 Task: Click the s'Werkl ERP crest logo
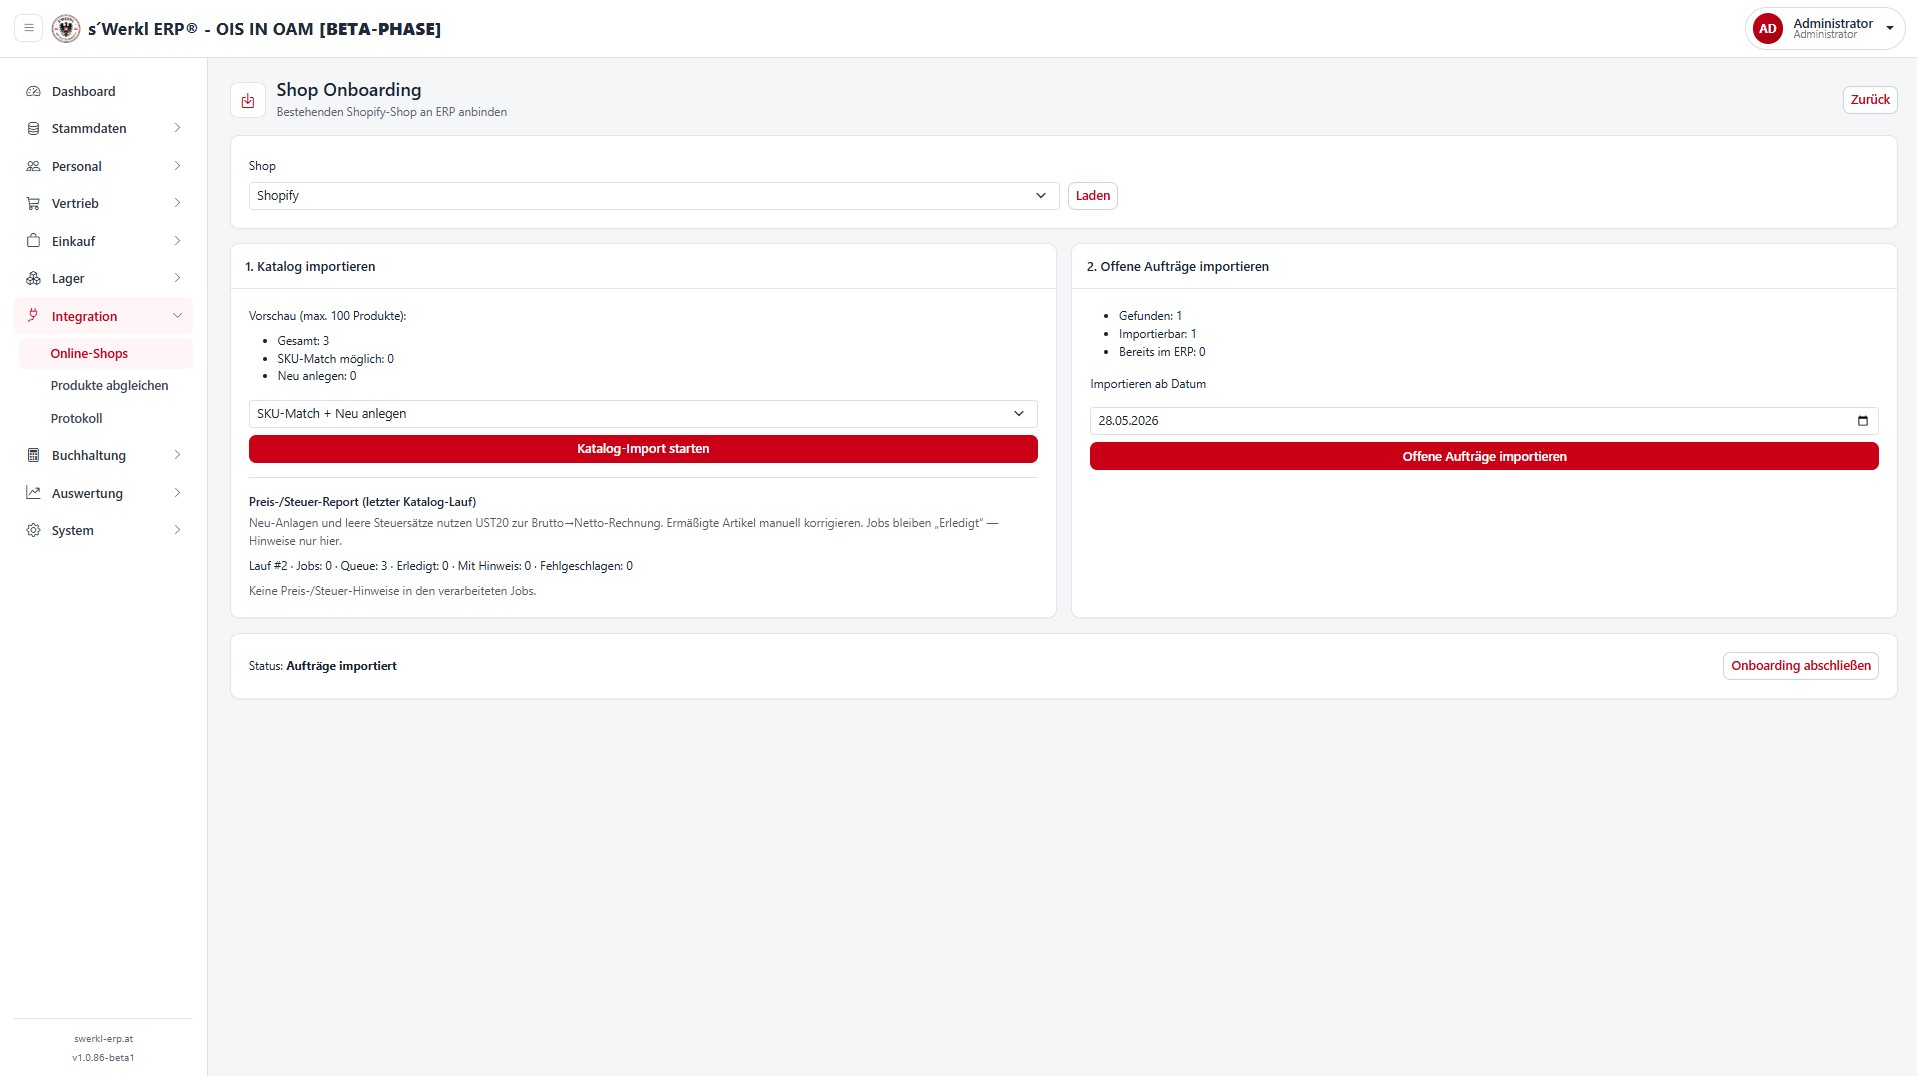click(66, 28)
